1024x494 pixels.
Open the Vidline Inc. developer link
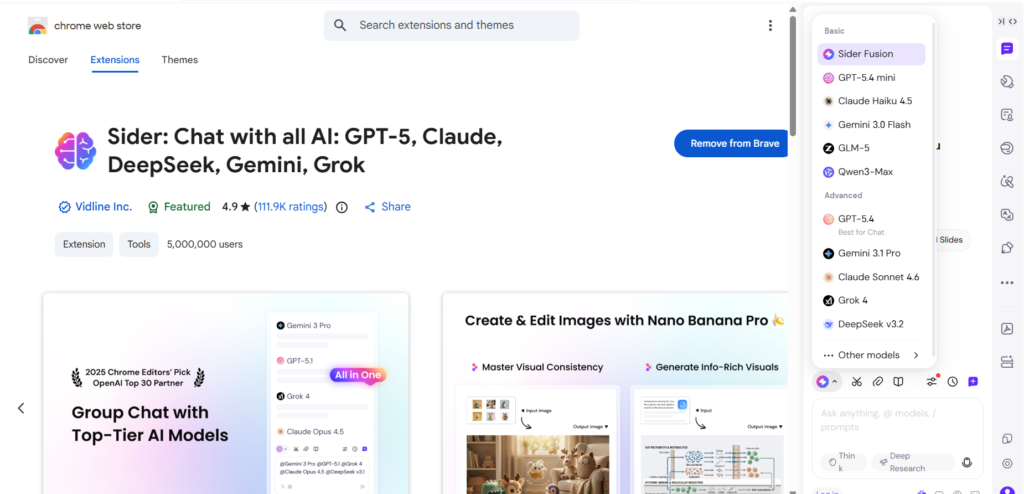point(103,207)
